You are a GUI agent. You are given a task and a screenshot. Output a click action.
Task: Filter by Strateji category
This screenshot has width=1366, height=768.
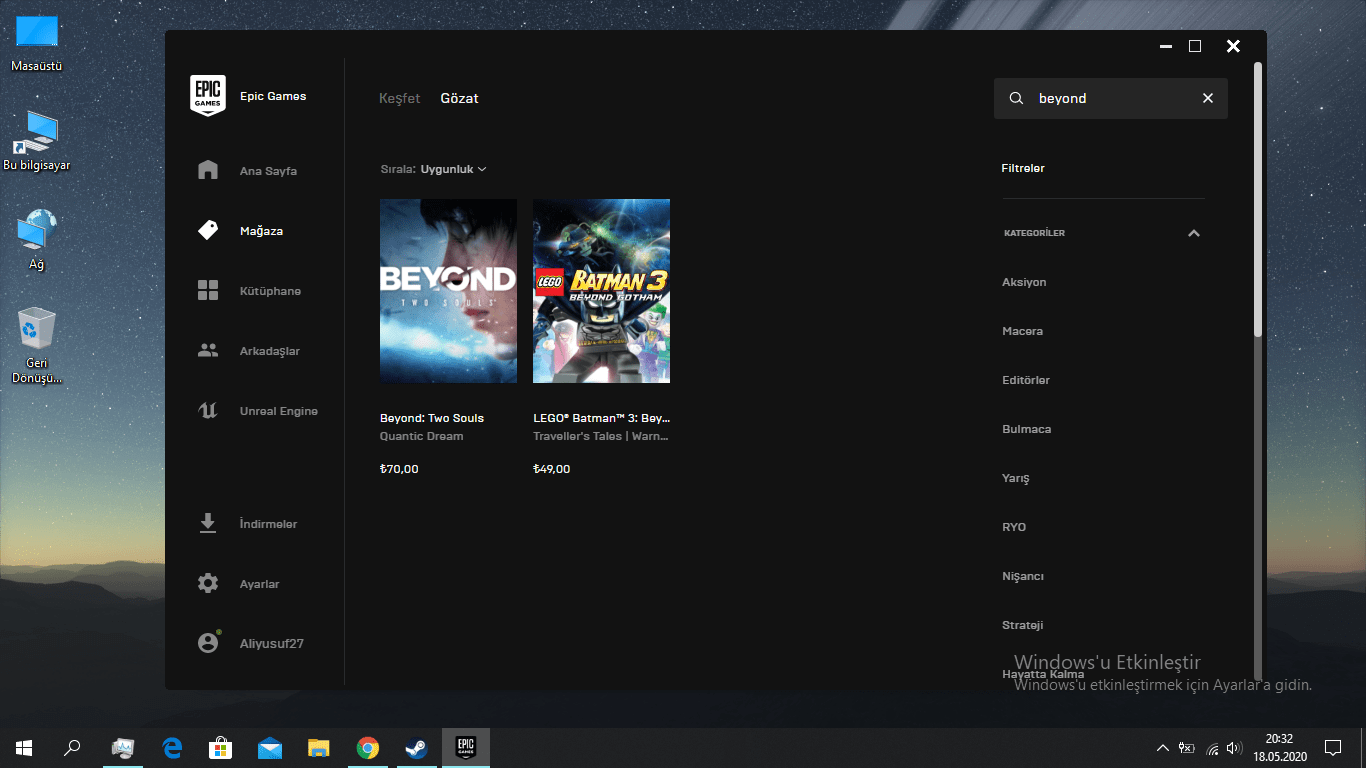1022,625
